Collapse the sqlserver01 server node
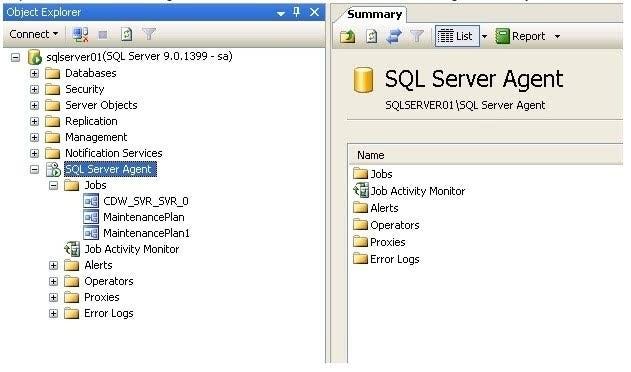 click(15, 58)
